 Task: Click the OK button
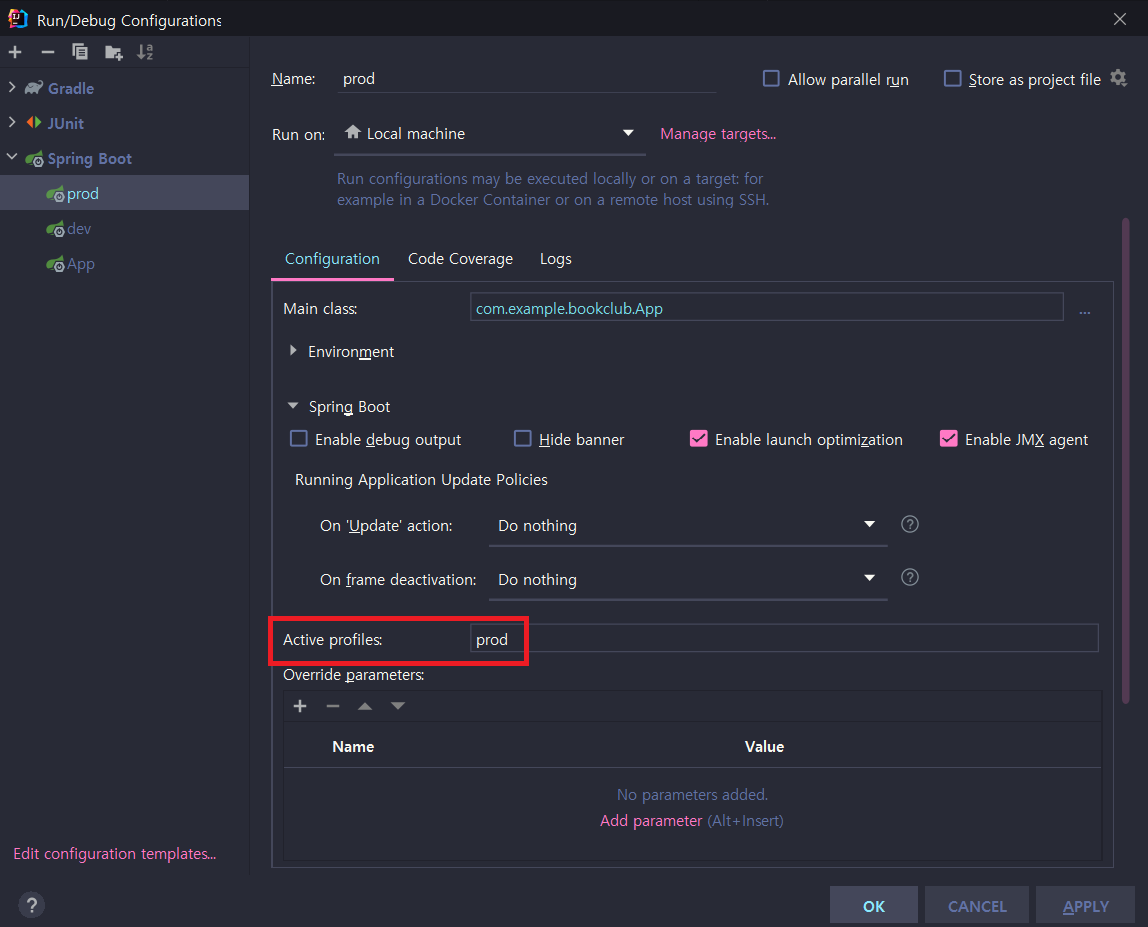[x=873, y=906]
